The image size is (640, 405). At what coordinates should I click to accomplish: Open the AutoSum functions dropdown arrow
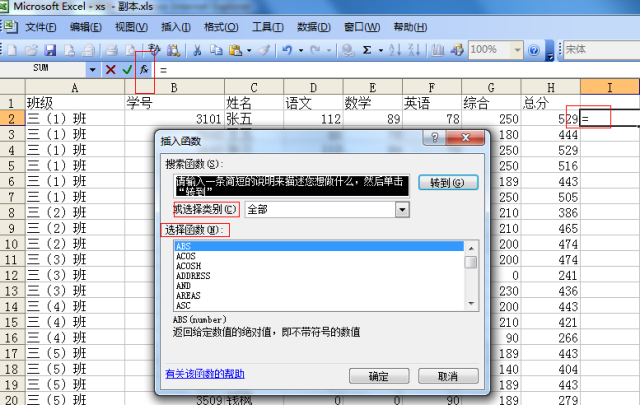point(380,51)
